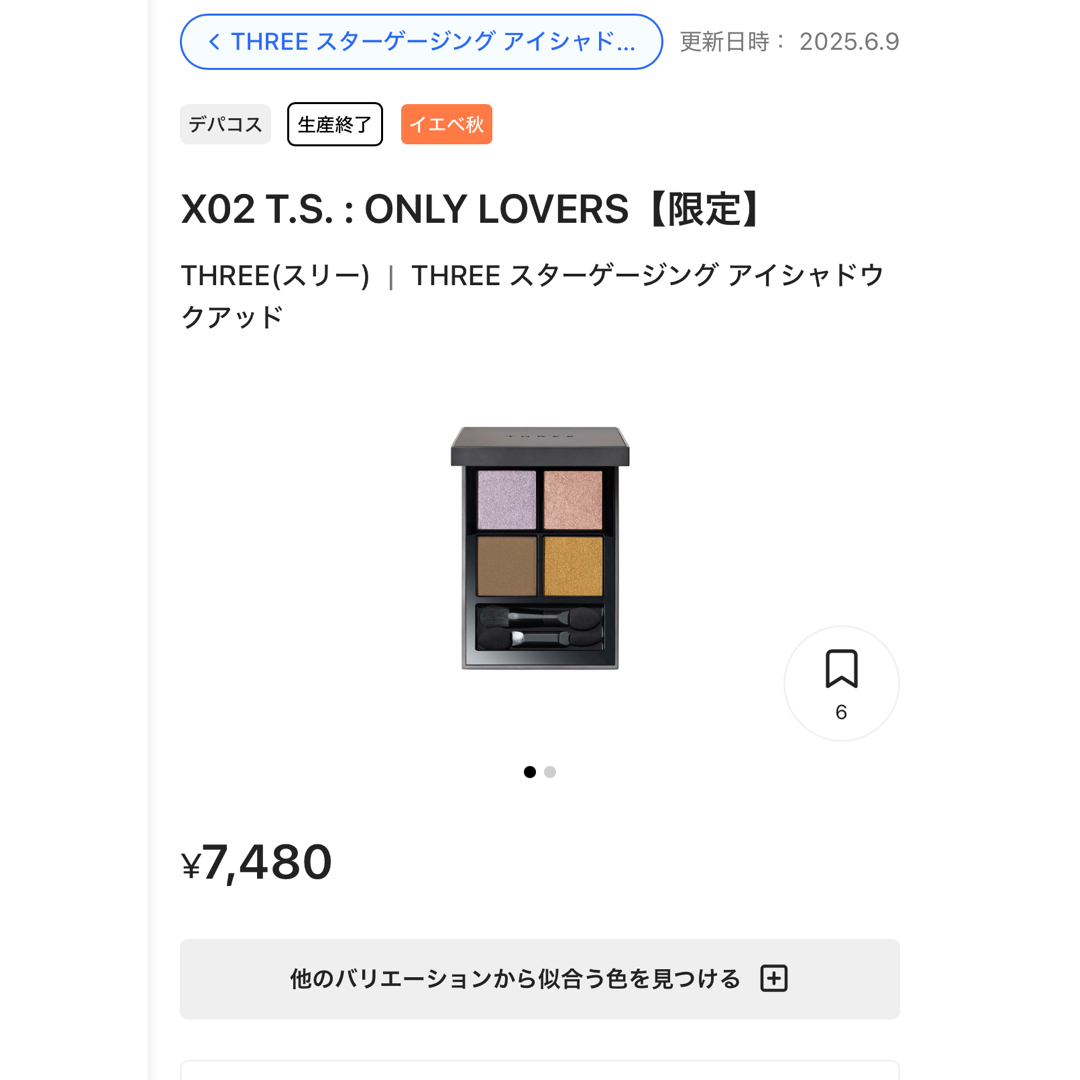Viewport: 1080px width, 1080px height.
Task: Select the 生産終了 tag
Action: [335, 124]
